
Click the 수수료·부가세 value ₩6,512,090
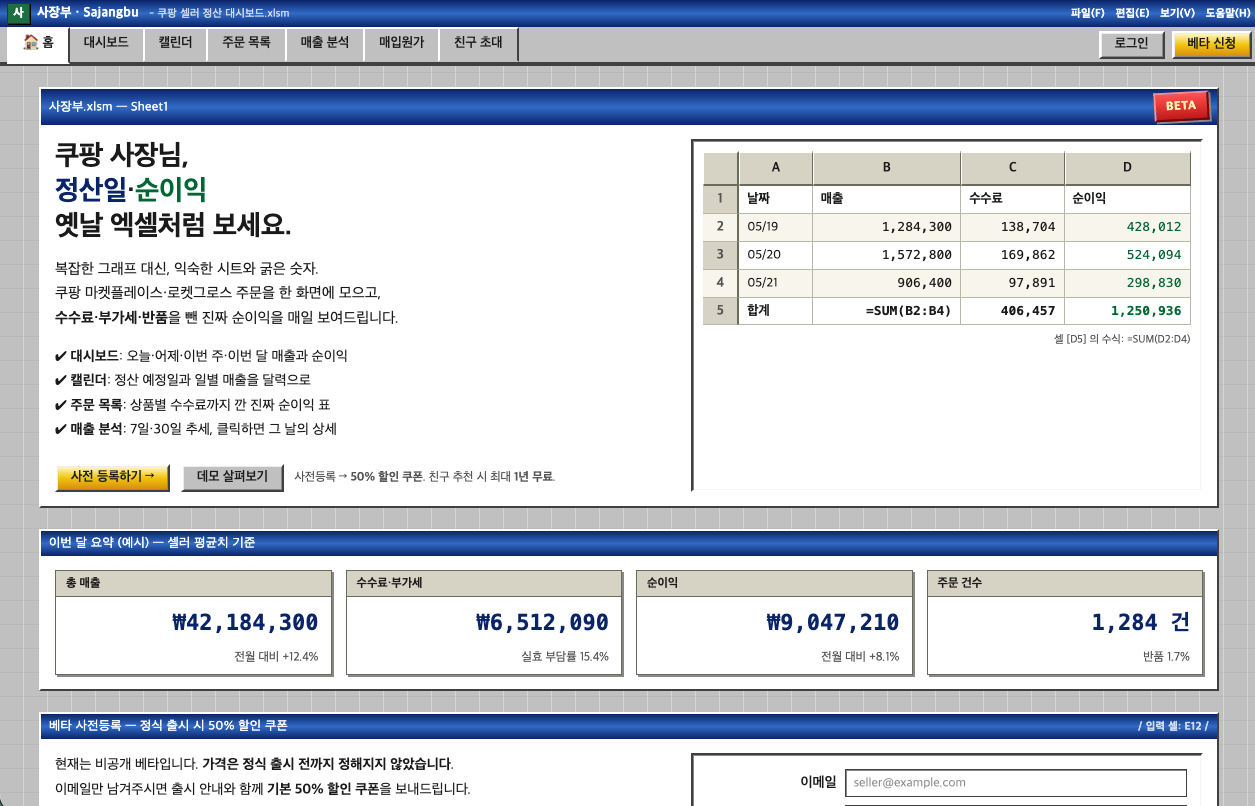click(x=542, y=622)
